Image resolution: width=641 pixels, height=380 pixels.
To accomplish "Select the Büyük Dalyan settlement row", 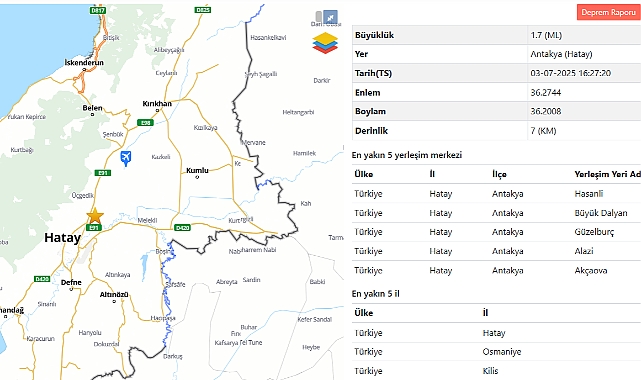I will point(496,213).
